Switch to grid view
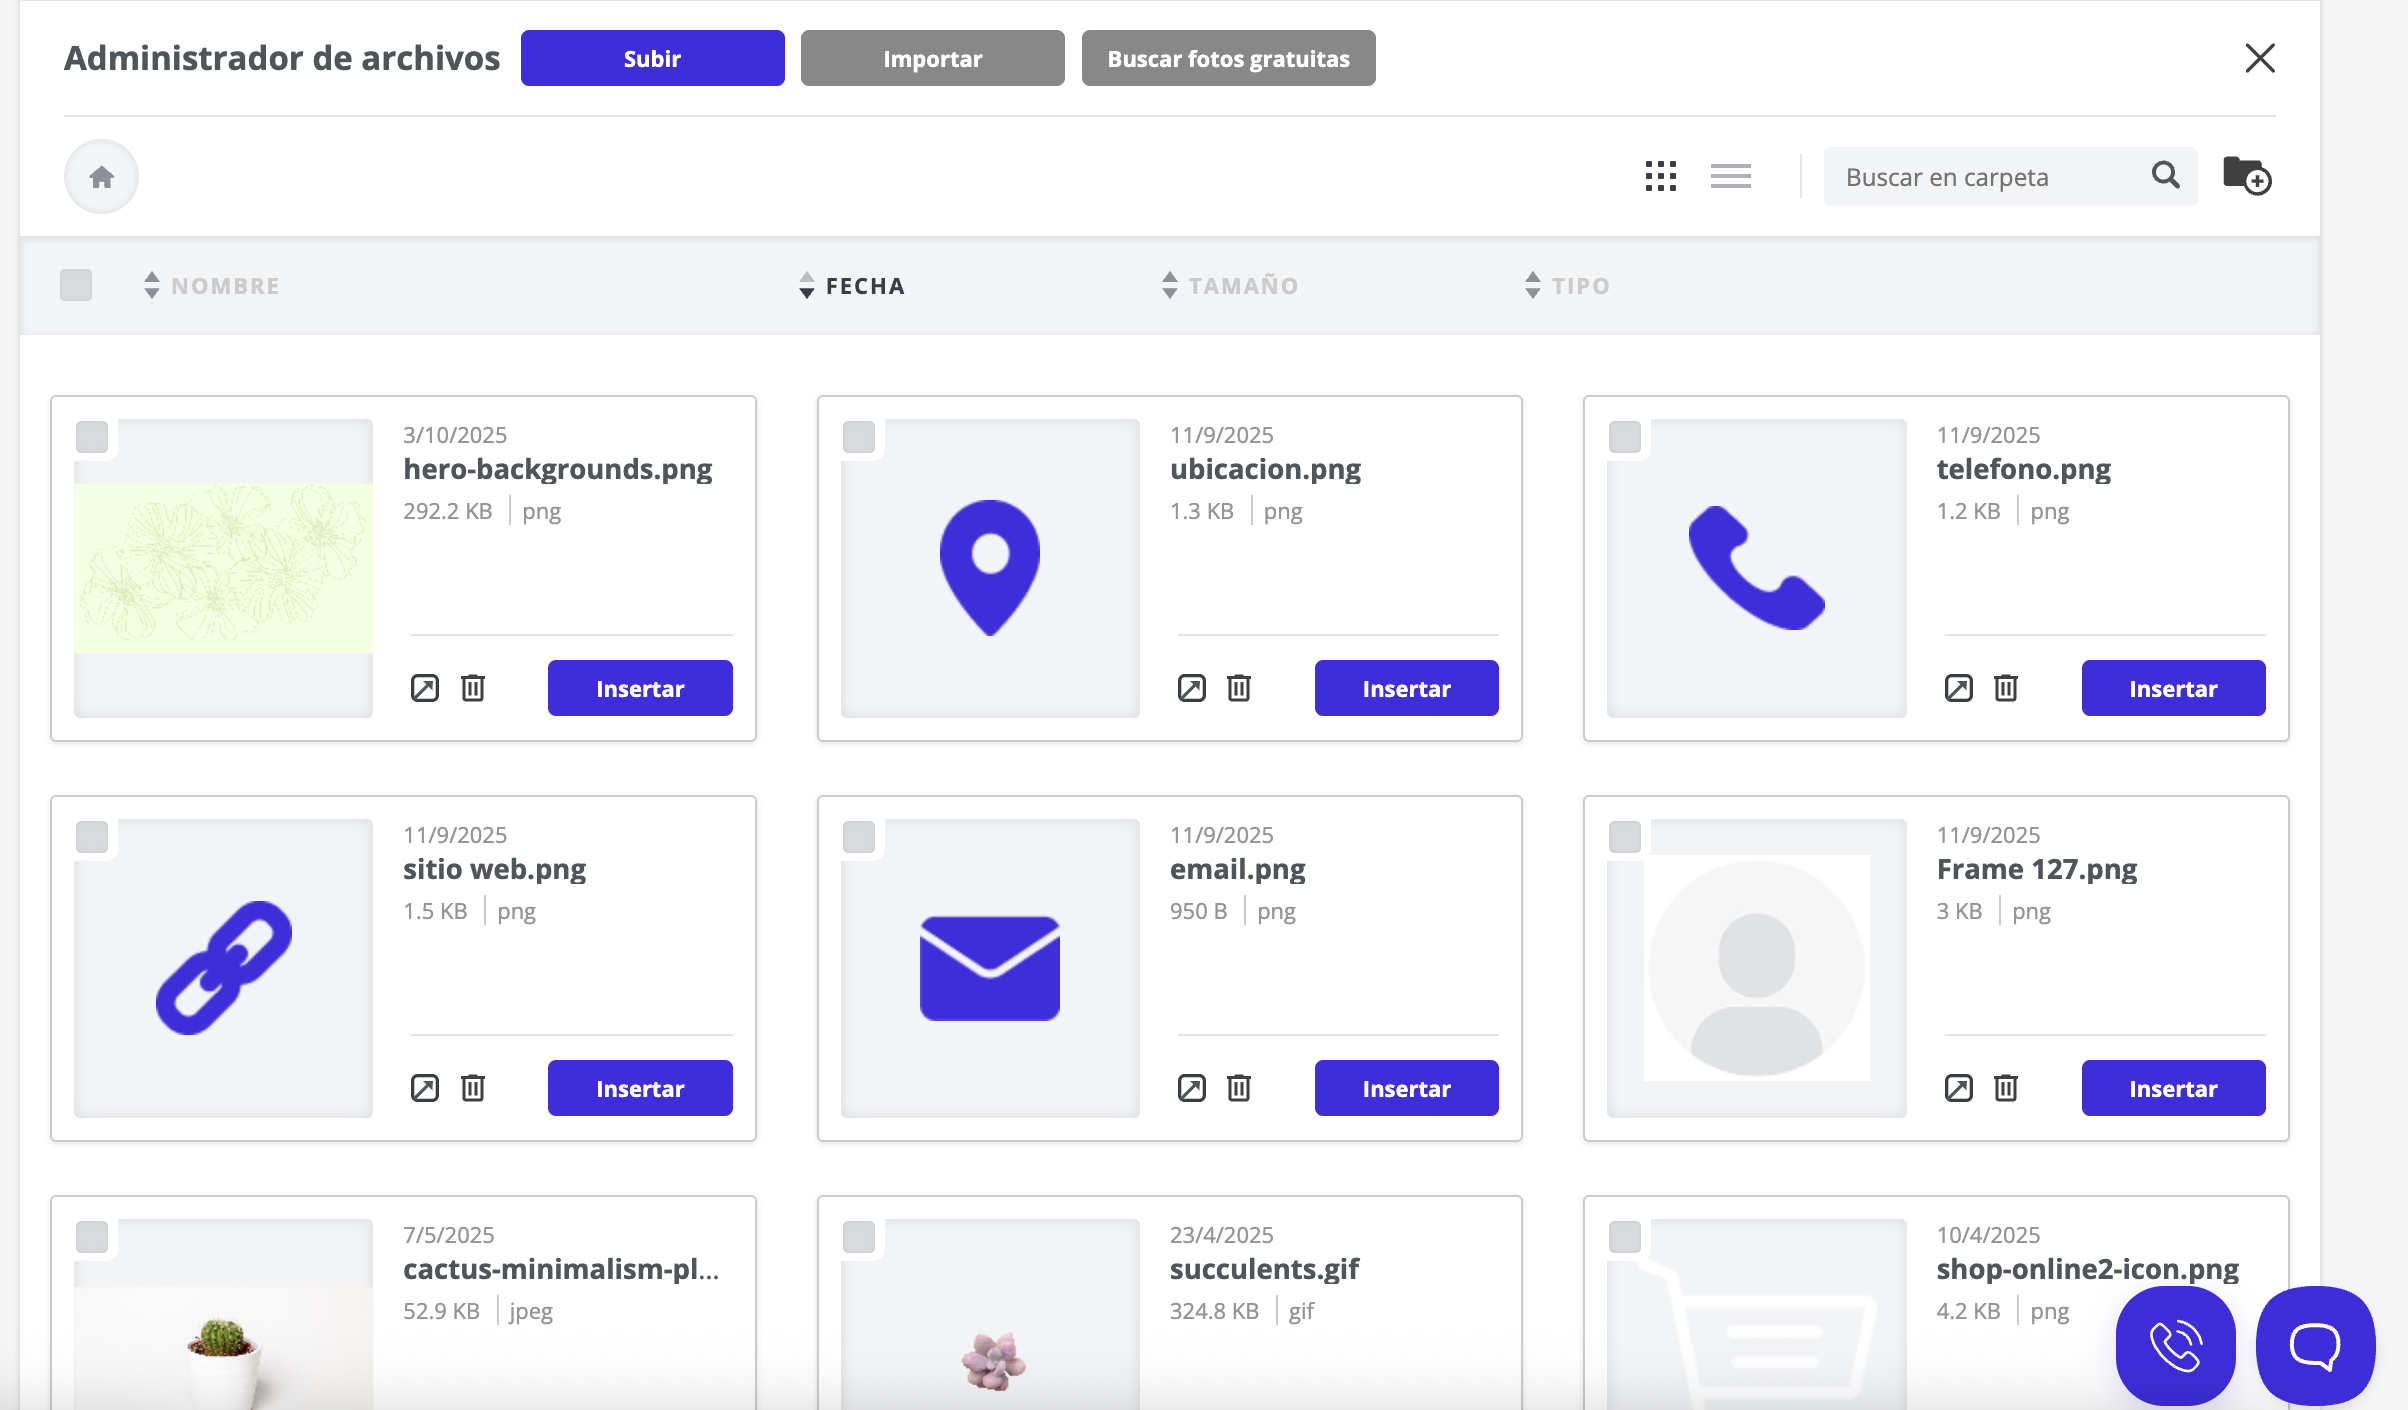The height and width of the screenshot is (1410, 2408). [1660, 176]
